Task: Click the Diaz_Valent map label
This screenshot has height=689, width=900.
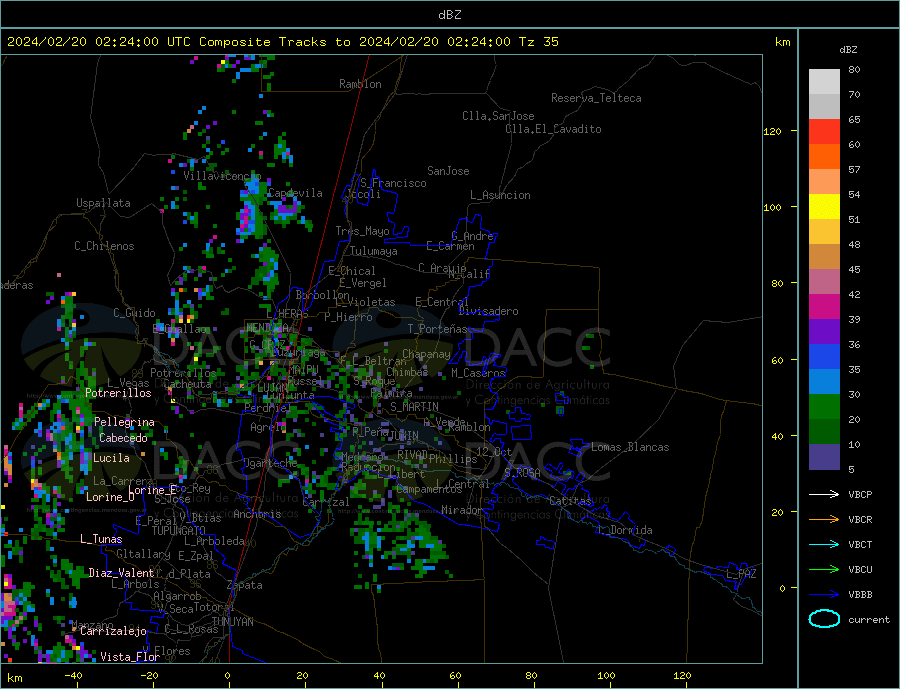Action: [x=121, y=573]
